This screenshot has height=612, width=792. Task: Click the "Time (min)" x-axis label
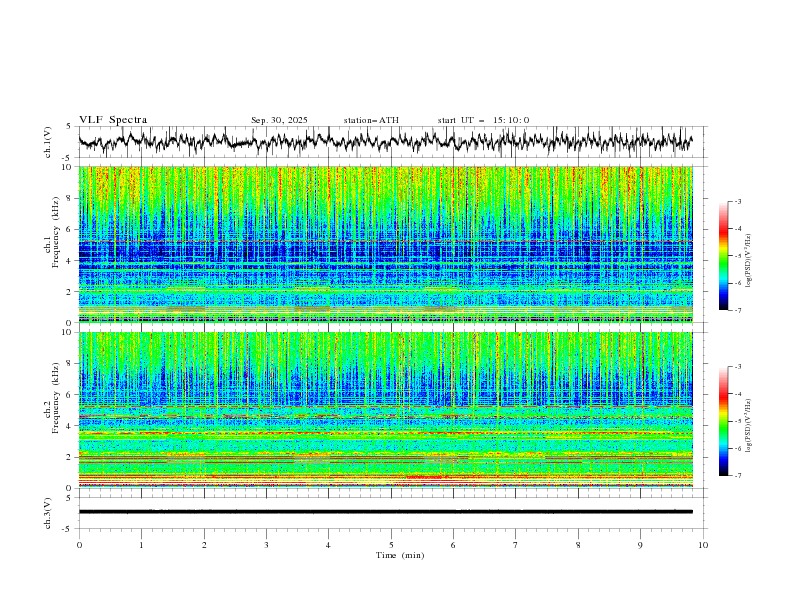point(400,555)
